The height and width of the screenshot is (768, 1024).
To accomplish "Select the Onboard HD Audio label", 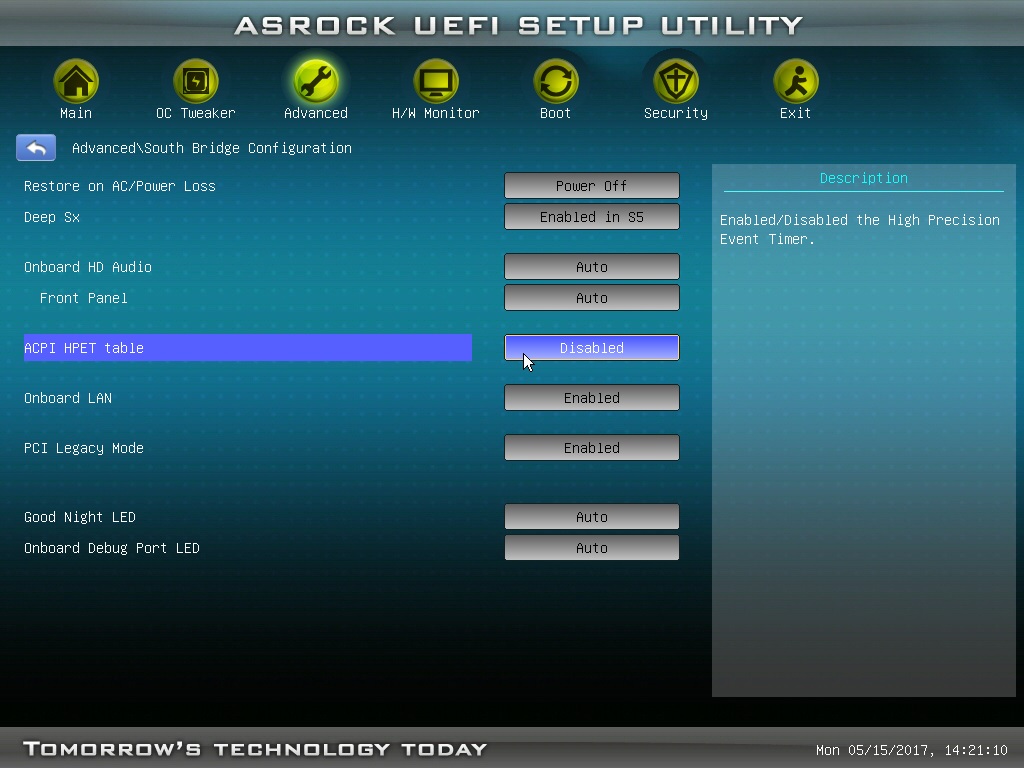I will pos(88,267).
